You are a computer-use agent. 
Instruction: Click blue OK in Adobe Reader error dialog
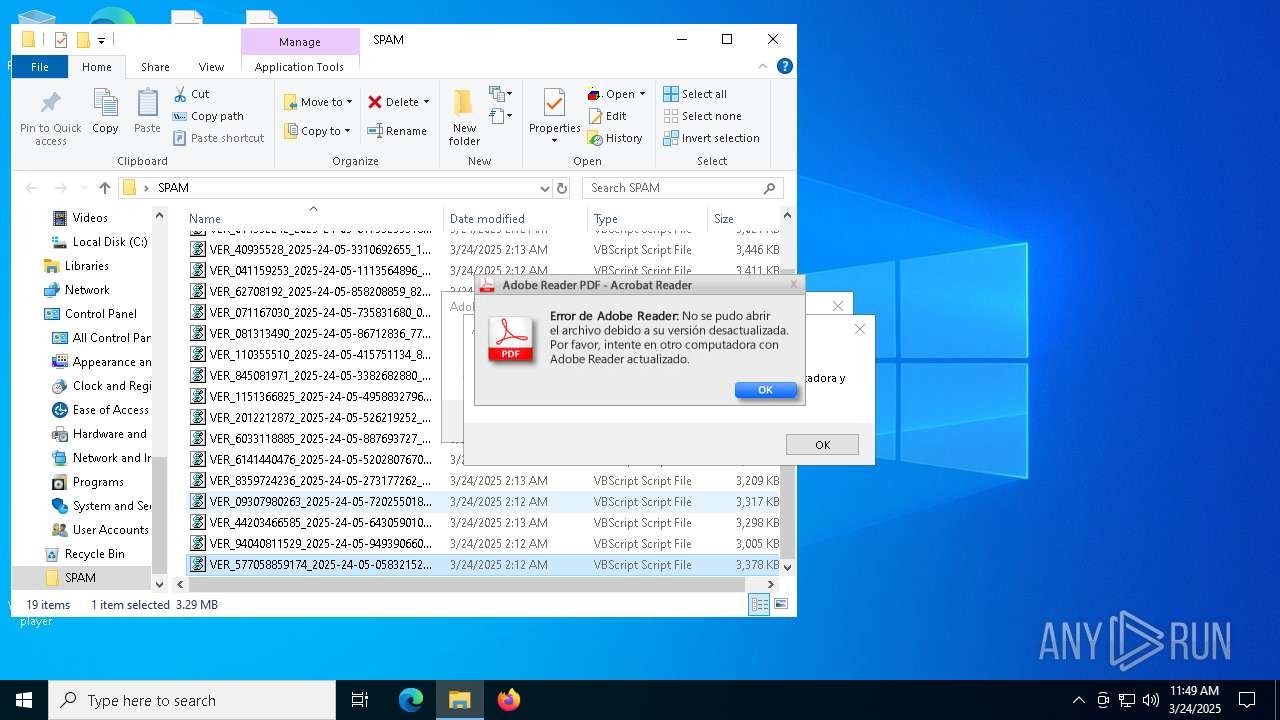(765, 390)
